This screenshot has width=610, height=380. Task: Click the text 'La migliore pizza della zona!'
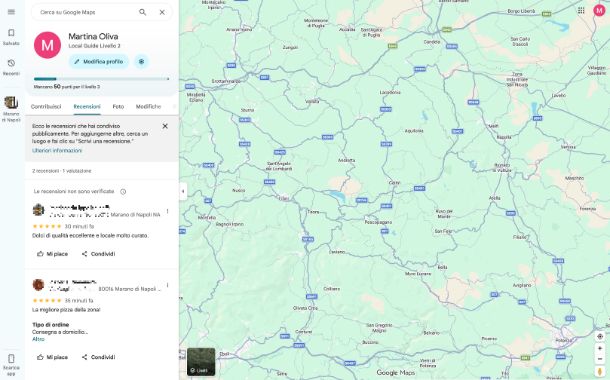66,310
